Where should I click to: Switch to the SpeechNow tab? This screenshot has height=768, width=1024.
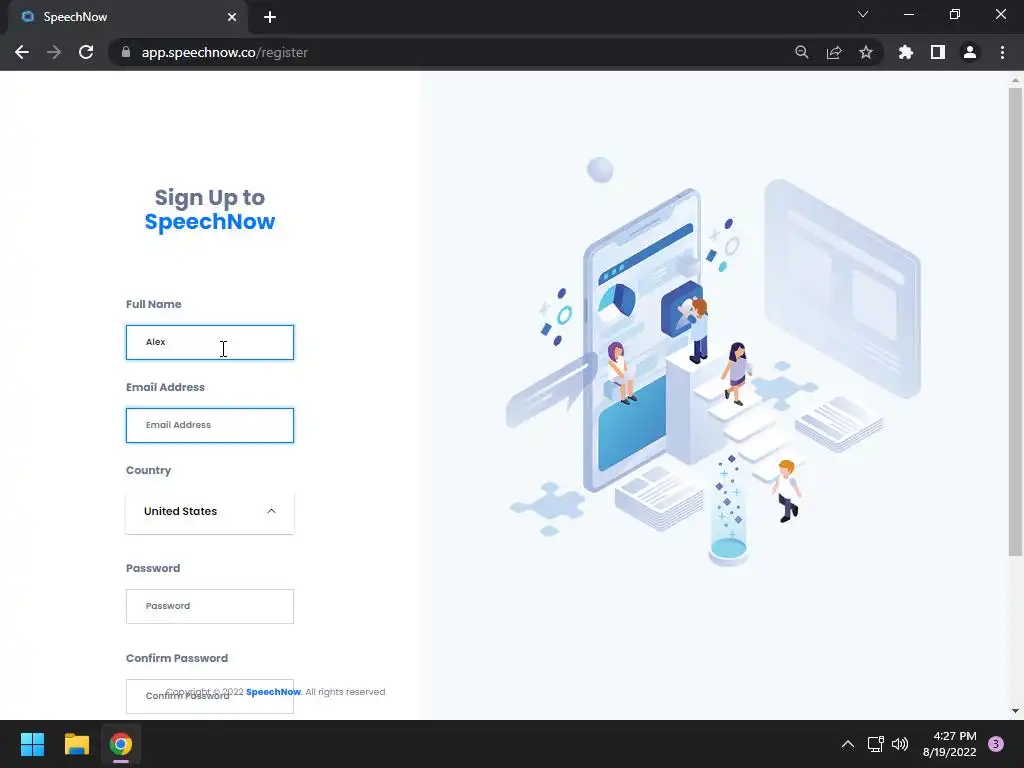tap(127, 17)
